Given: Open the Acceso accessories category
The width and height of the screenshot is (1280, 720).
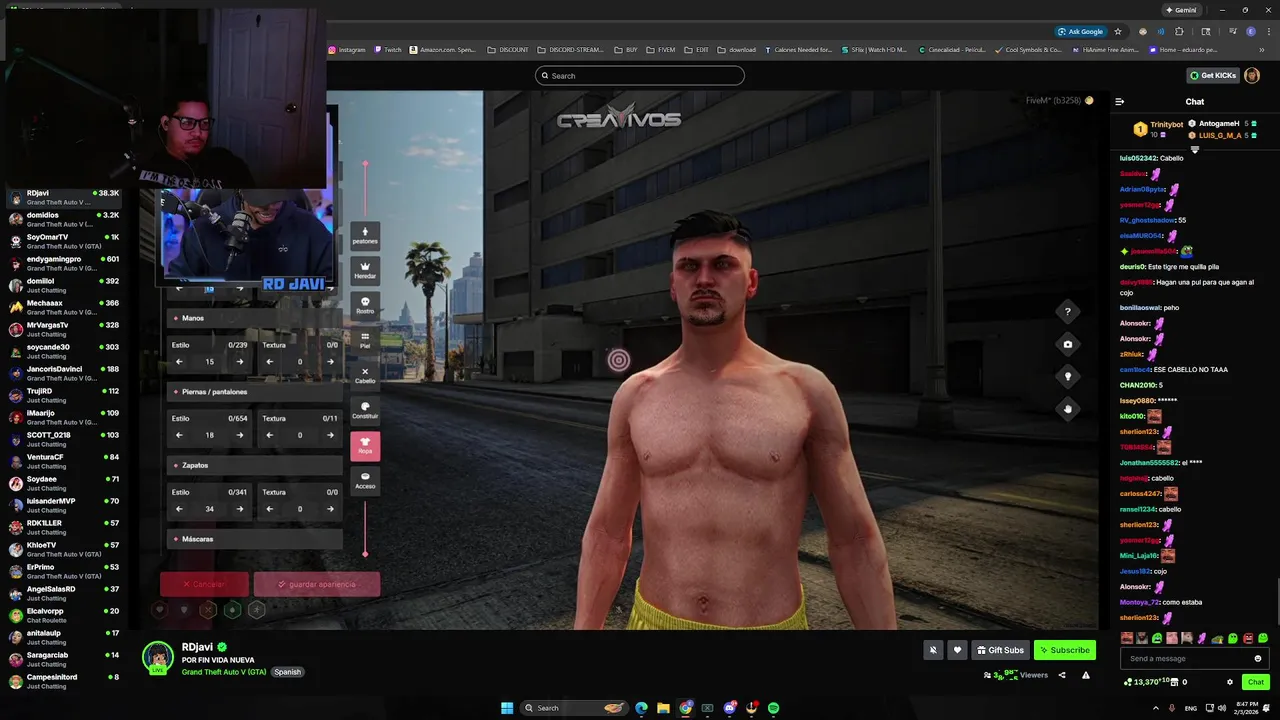Looking at the screenshot, I should 365,481.
